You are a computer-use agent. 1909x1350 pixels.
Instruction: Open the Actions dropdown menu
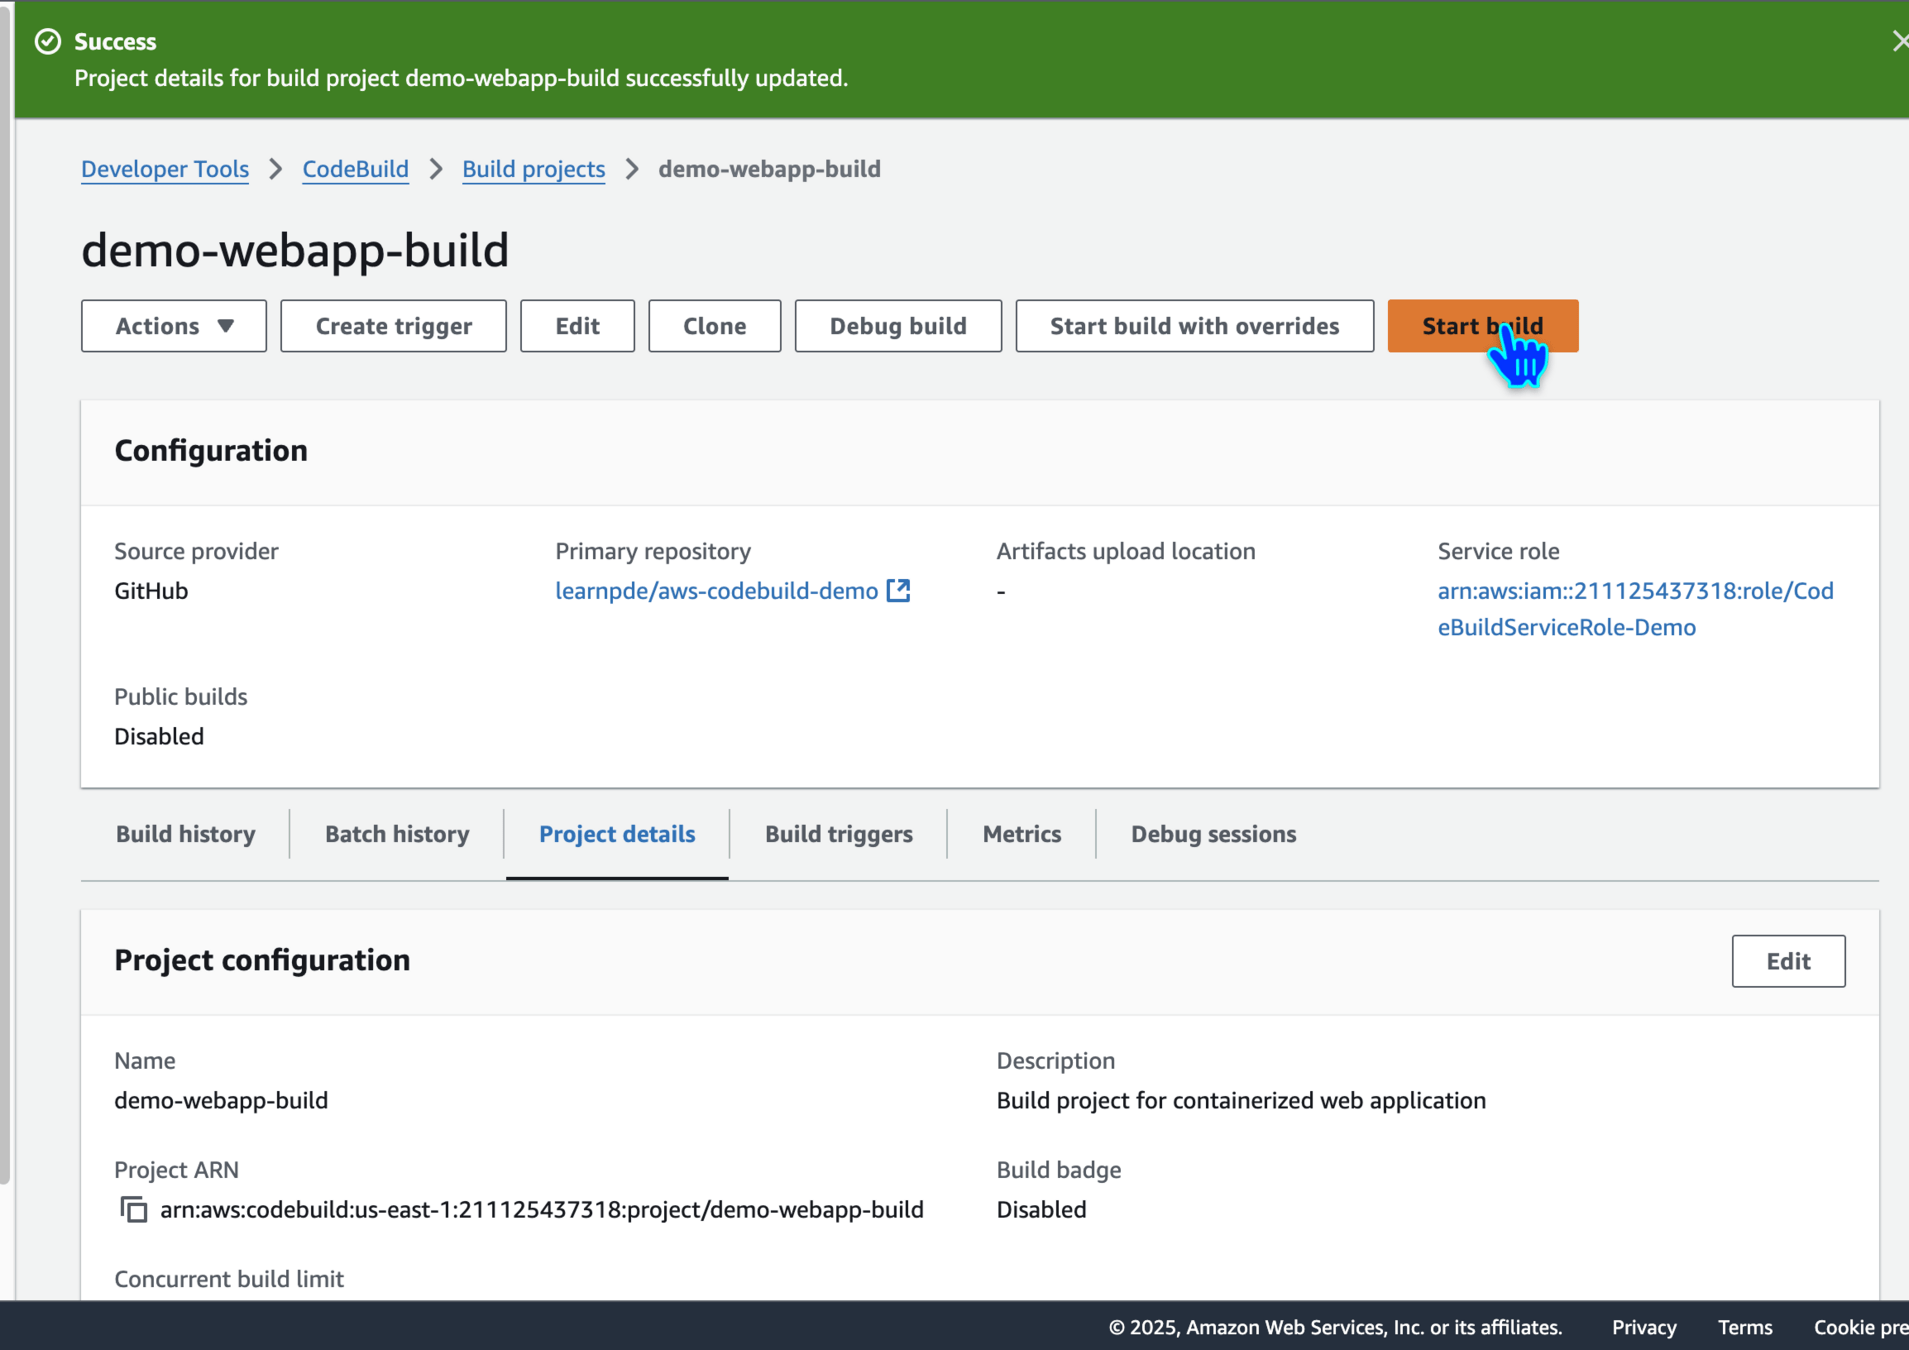174,326
